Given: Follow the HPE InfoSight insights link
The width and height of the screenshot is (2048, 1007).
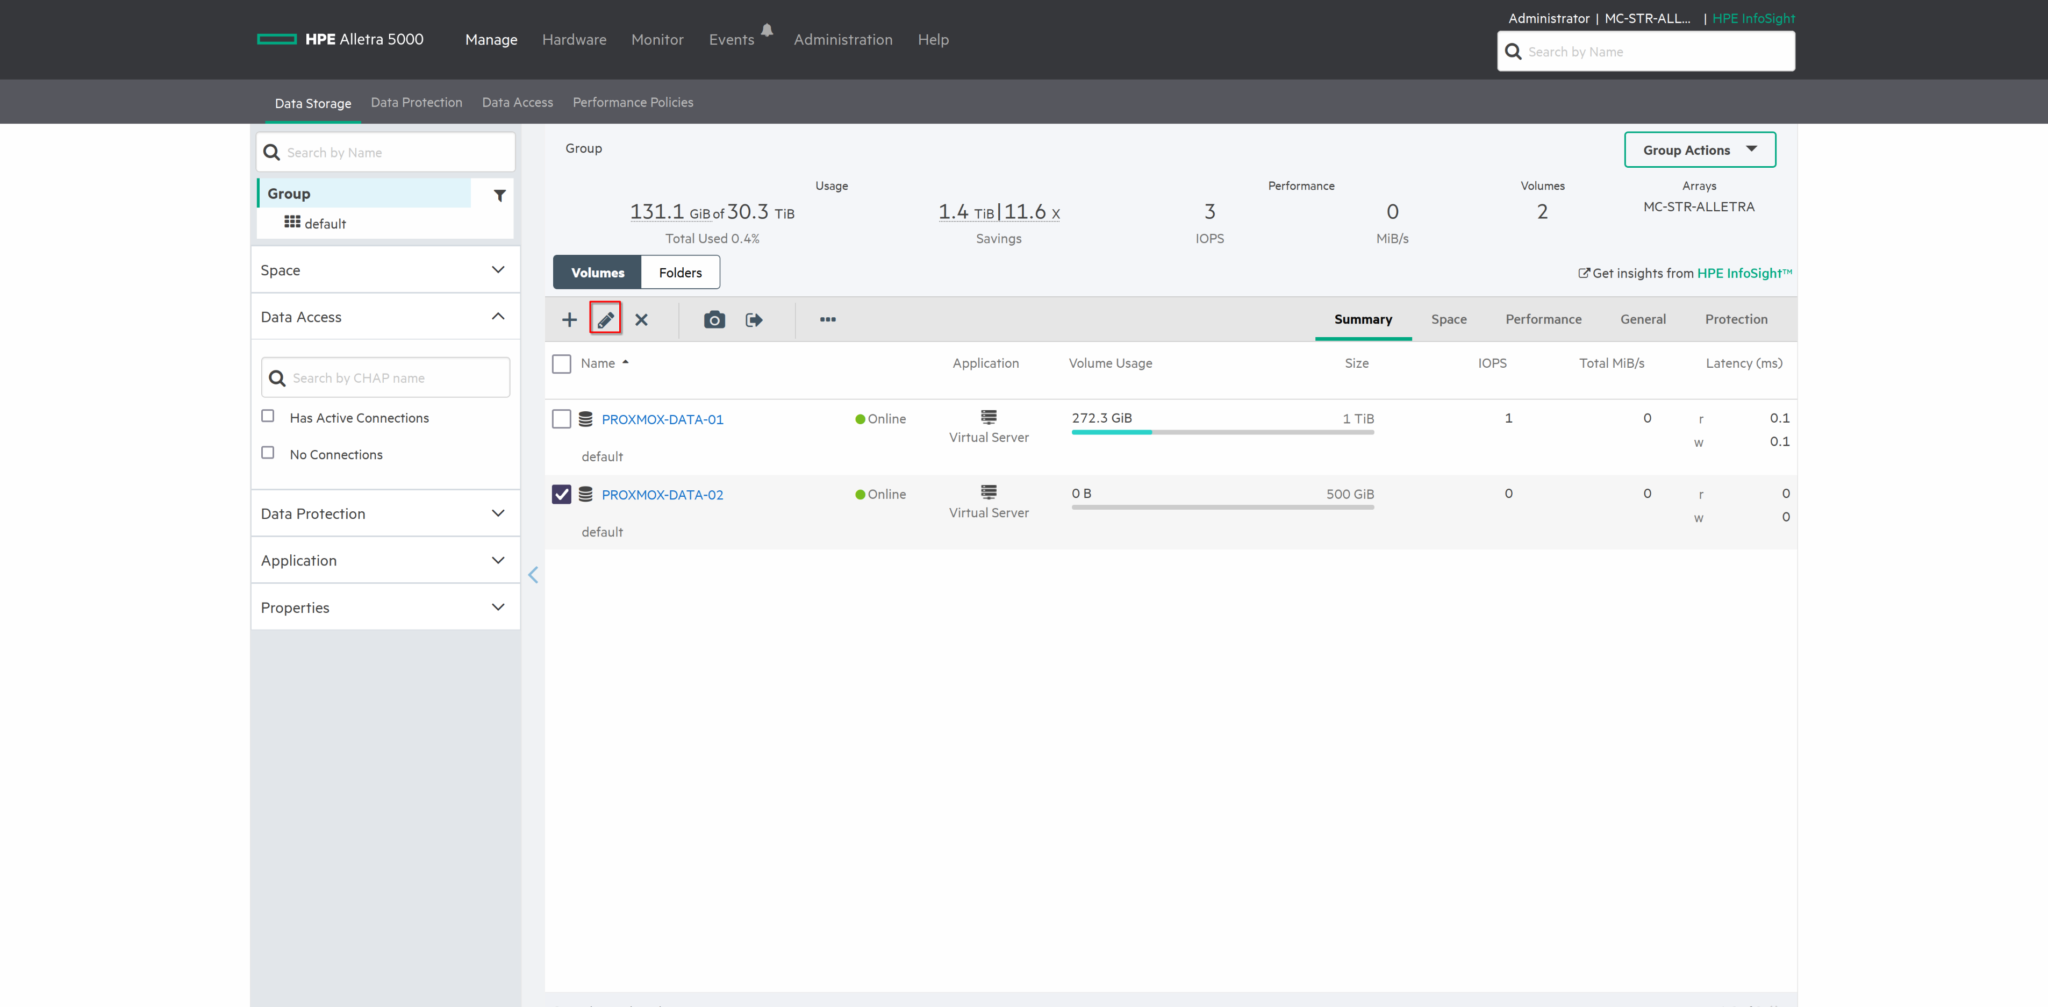Looking at the screenshot, I should pos(1744,273).
